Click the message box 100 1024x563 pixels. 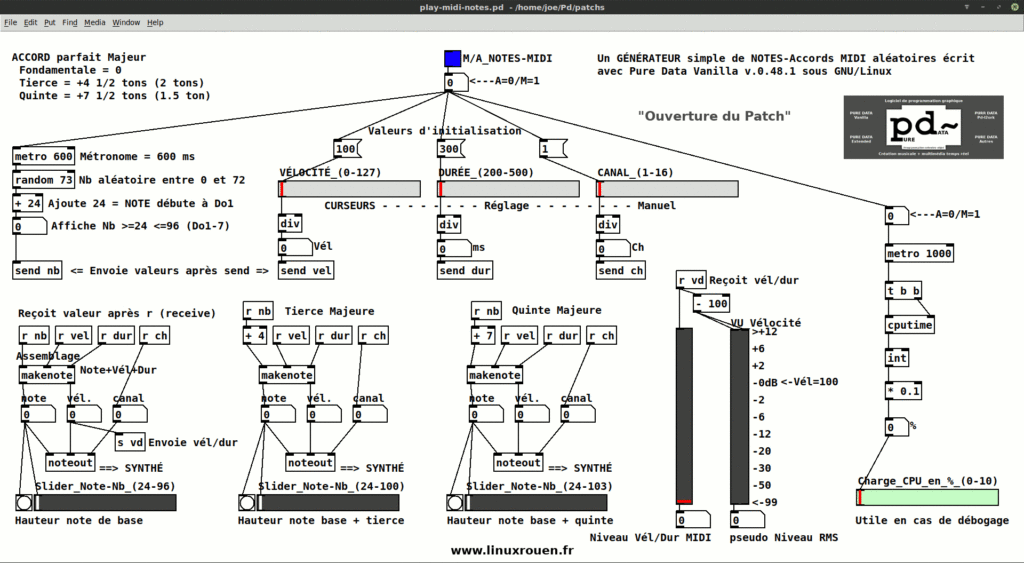coord(347,149)
